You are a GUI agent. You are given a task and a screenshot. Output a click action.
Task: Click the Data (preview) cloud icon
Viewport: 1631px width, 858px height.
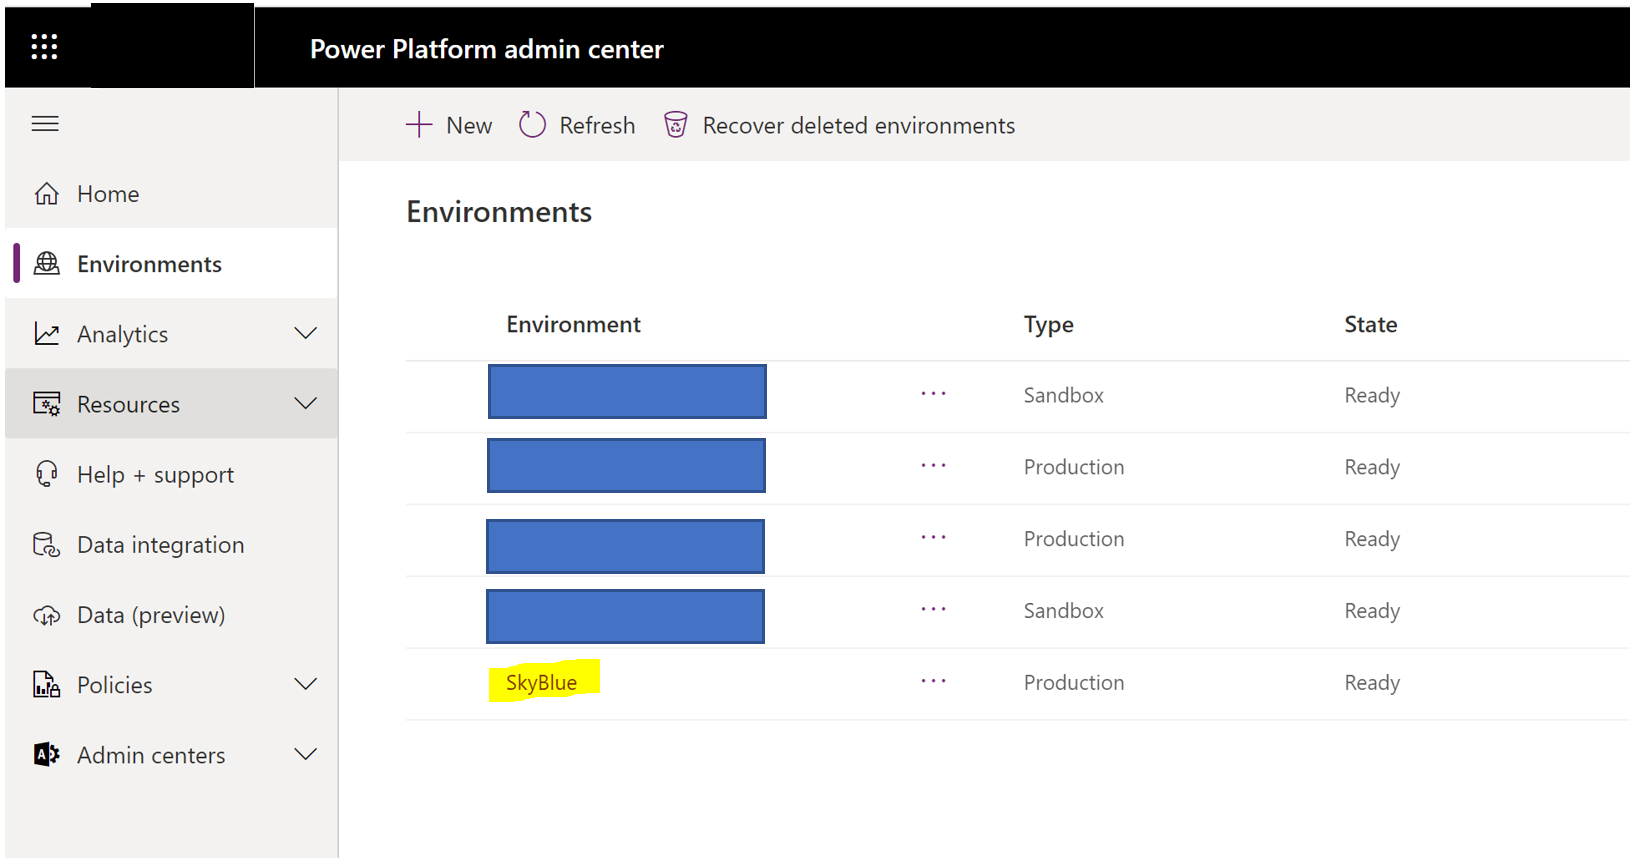pos(47,615)
